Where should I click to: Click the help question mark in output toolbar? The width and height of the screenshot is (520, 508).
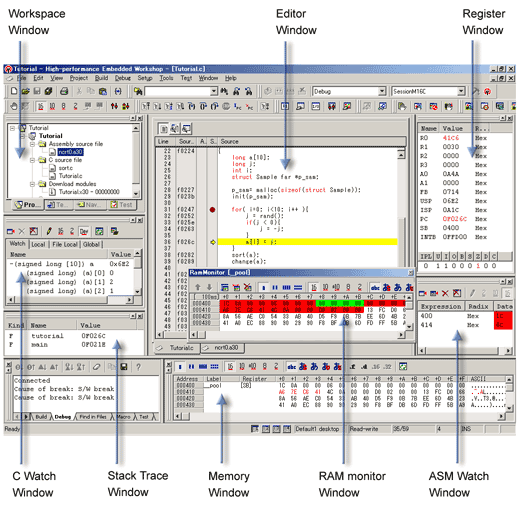point(138,367)
